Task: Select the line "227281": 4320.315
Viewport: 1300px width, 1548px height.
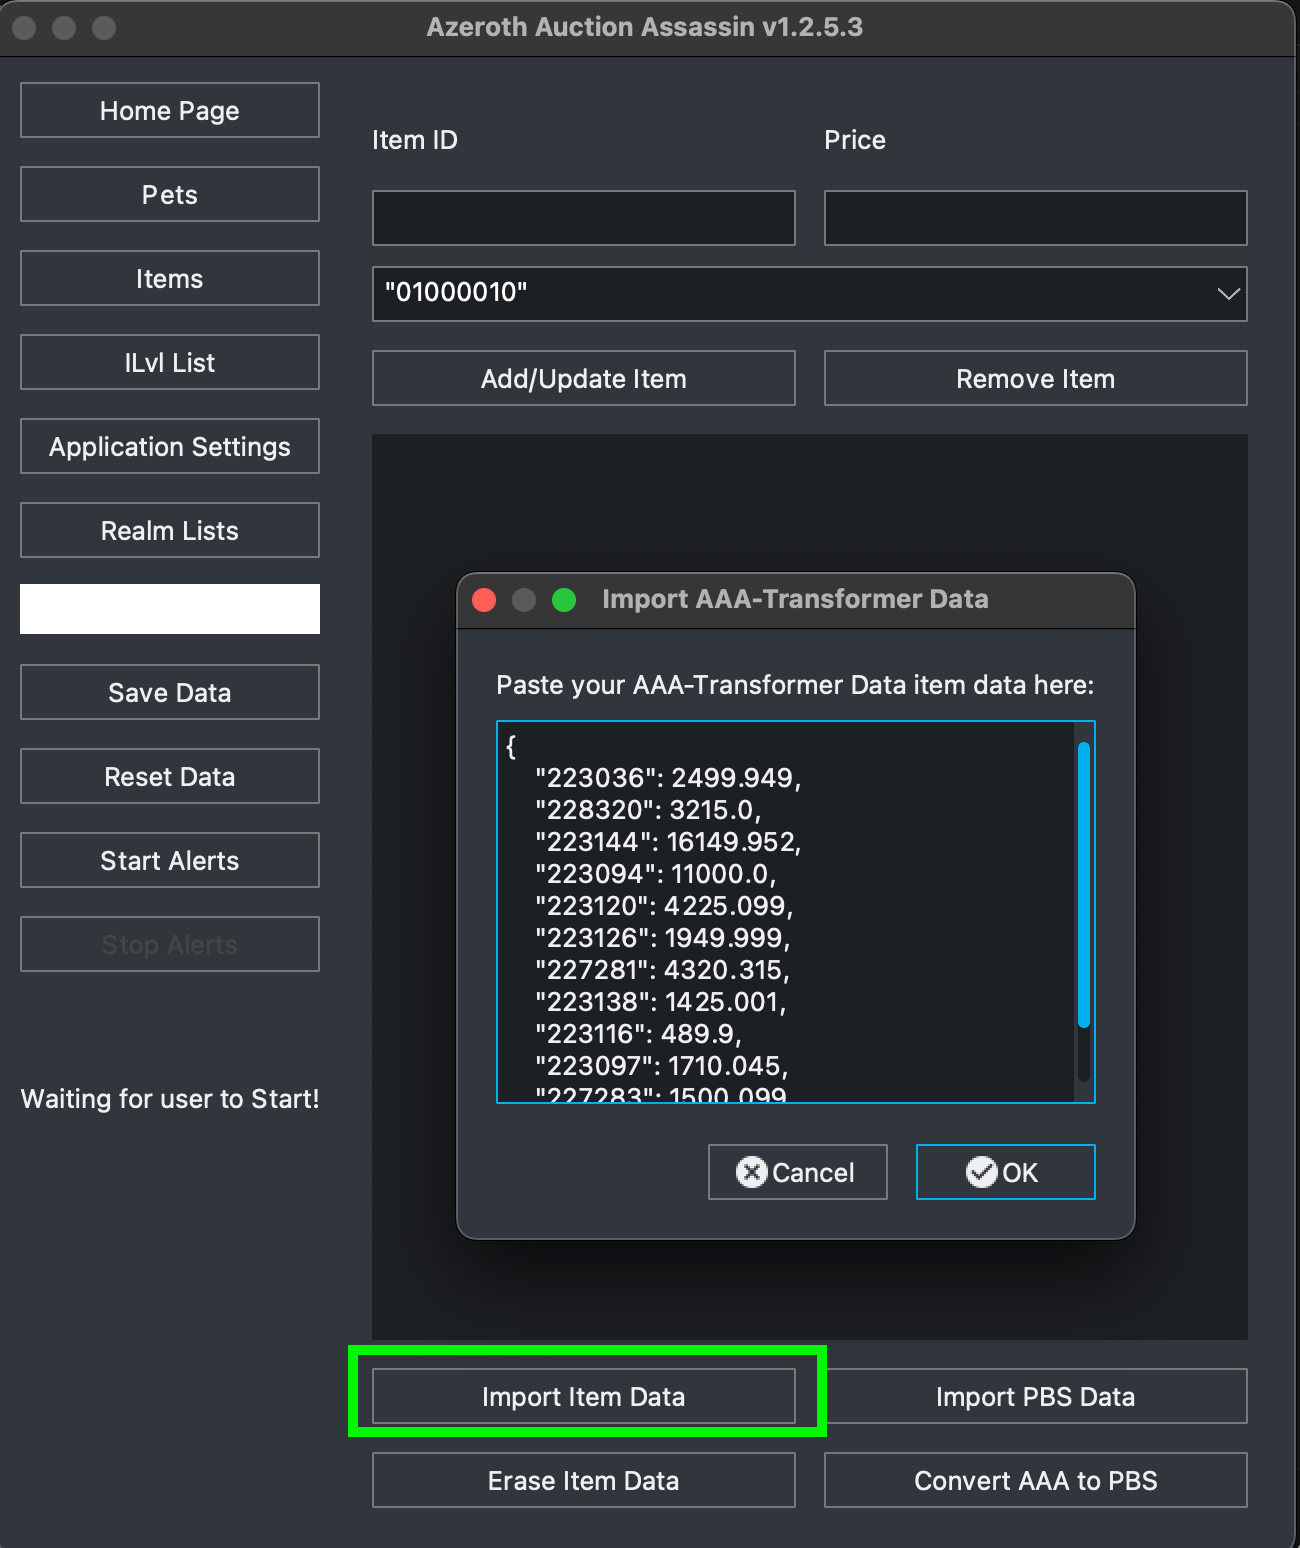Action: (663, 970)
